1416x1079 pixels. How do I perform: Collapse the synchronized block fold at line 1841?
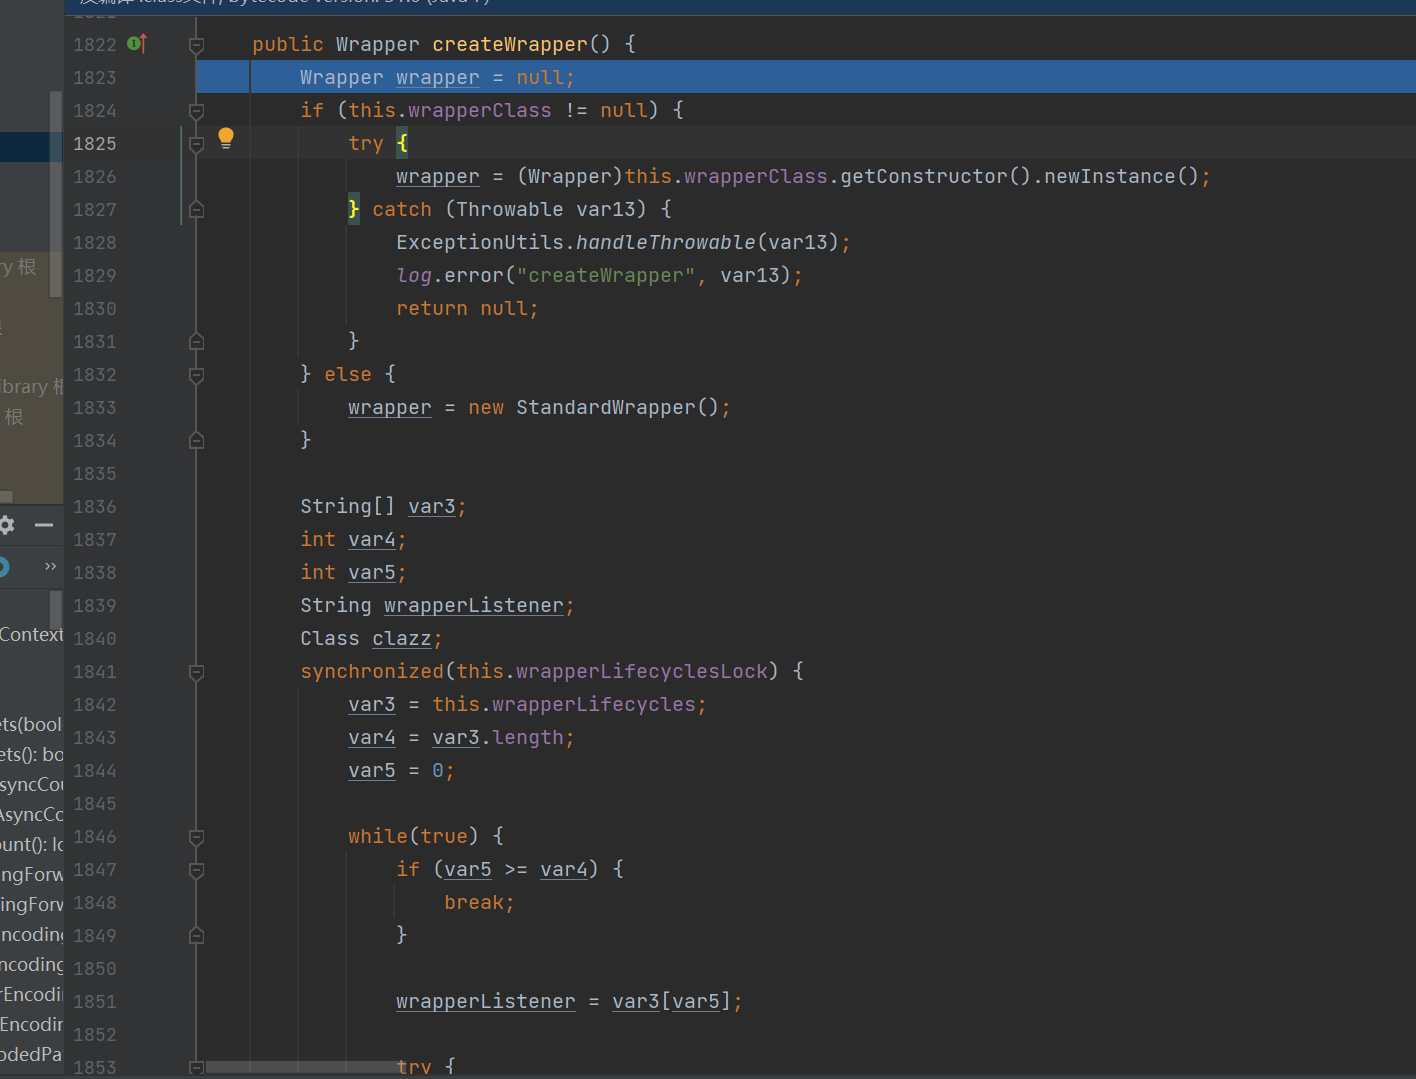(197, 672)
